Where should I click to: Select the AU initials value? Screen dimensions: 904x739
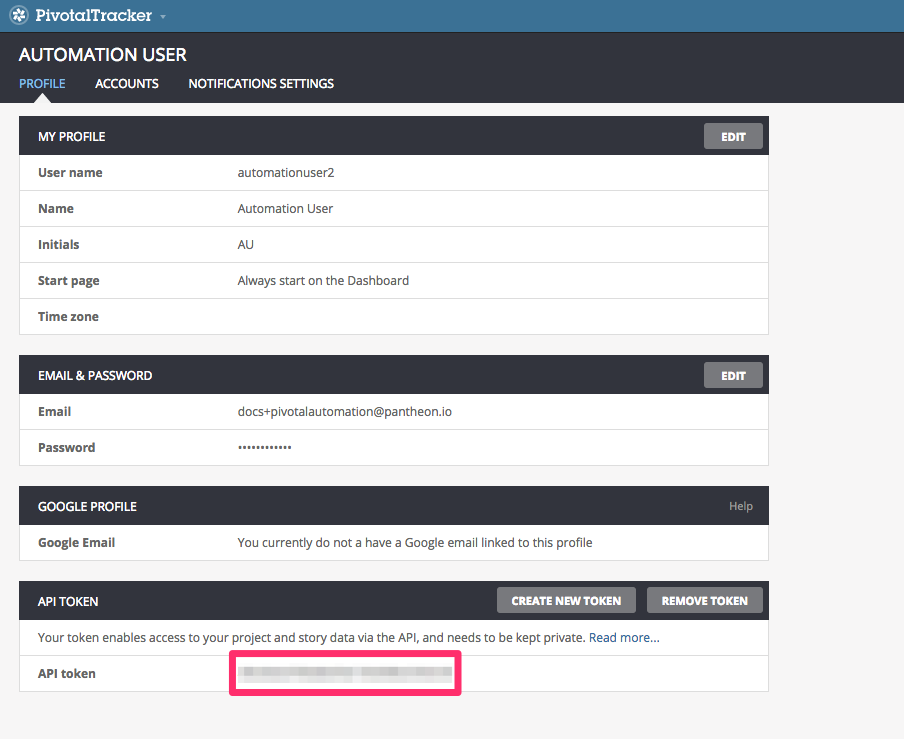[247, 245]
